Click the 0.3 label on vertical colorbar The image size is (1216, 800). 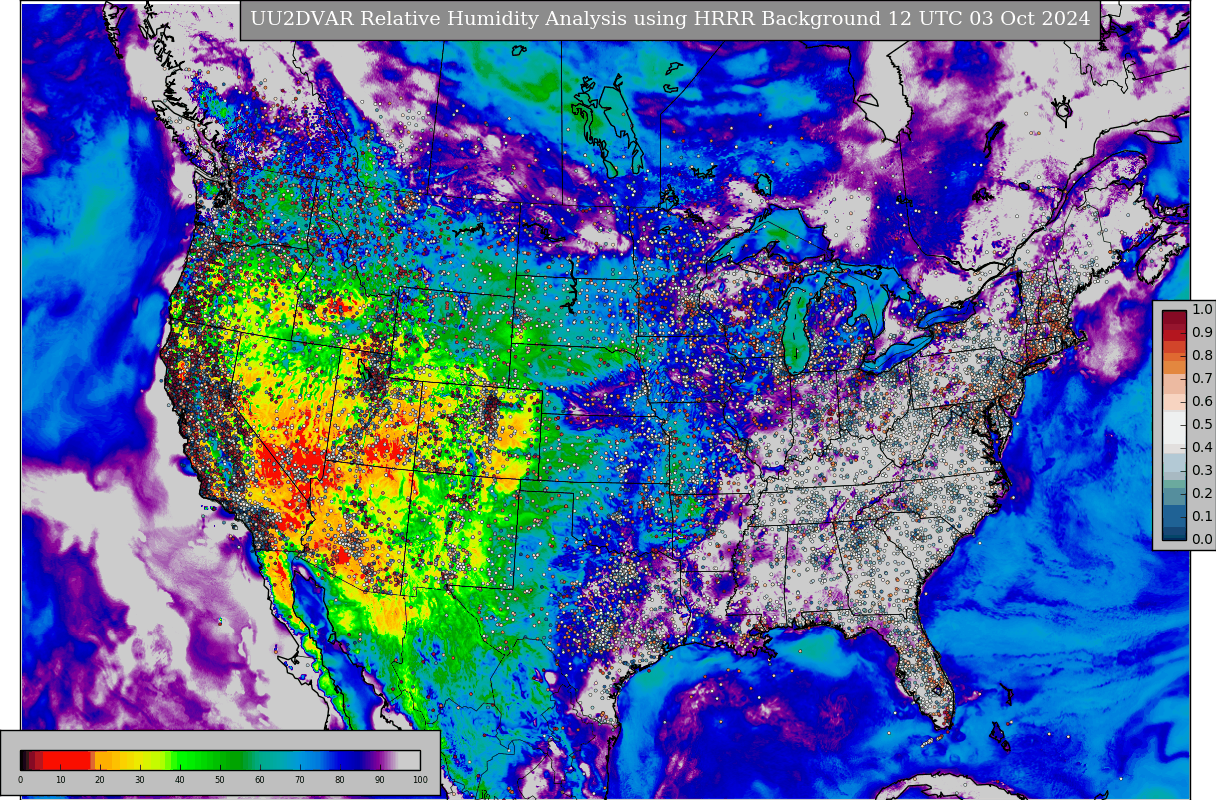[x=1202, y=471]
